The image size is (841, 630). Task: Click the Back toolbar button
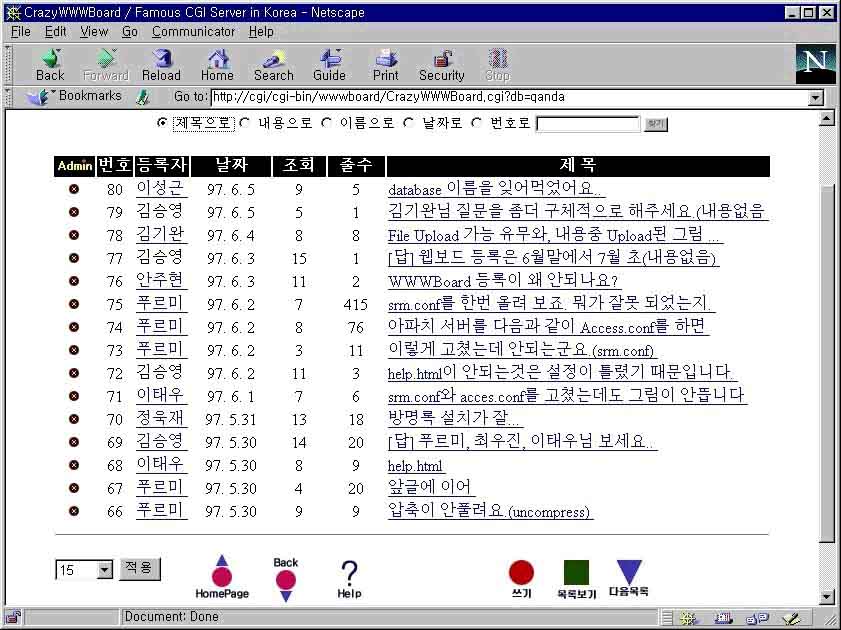coord(50,65)
